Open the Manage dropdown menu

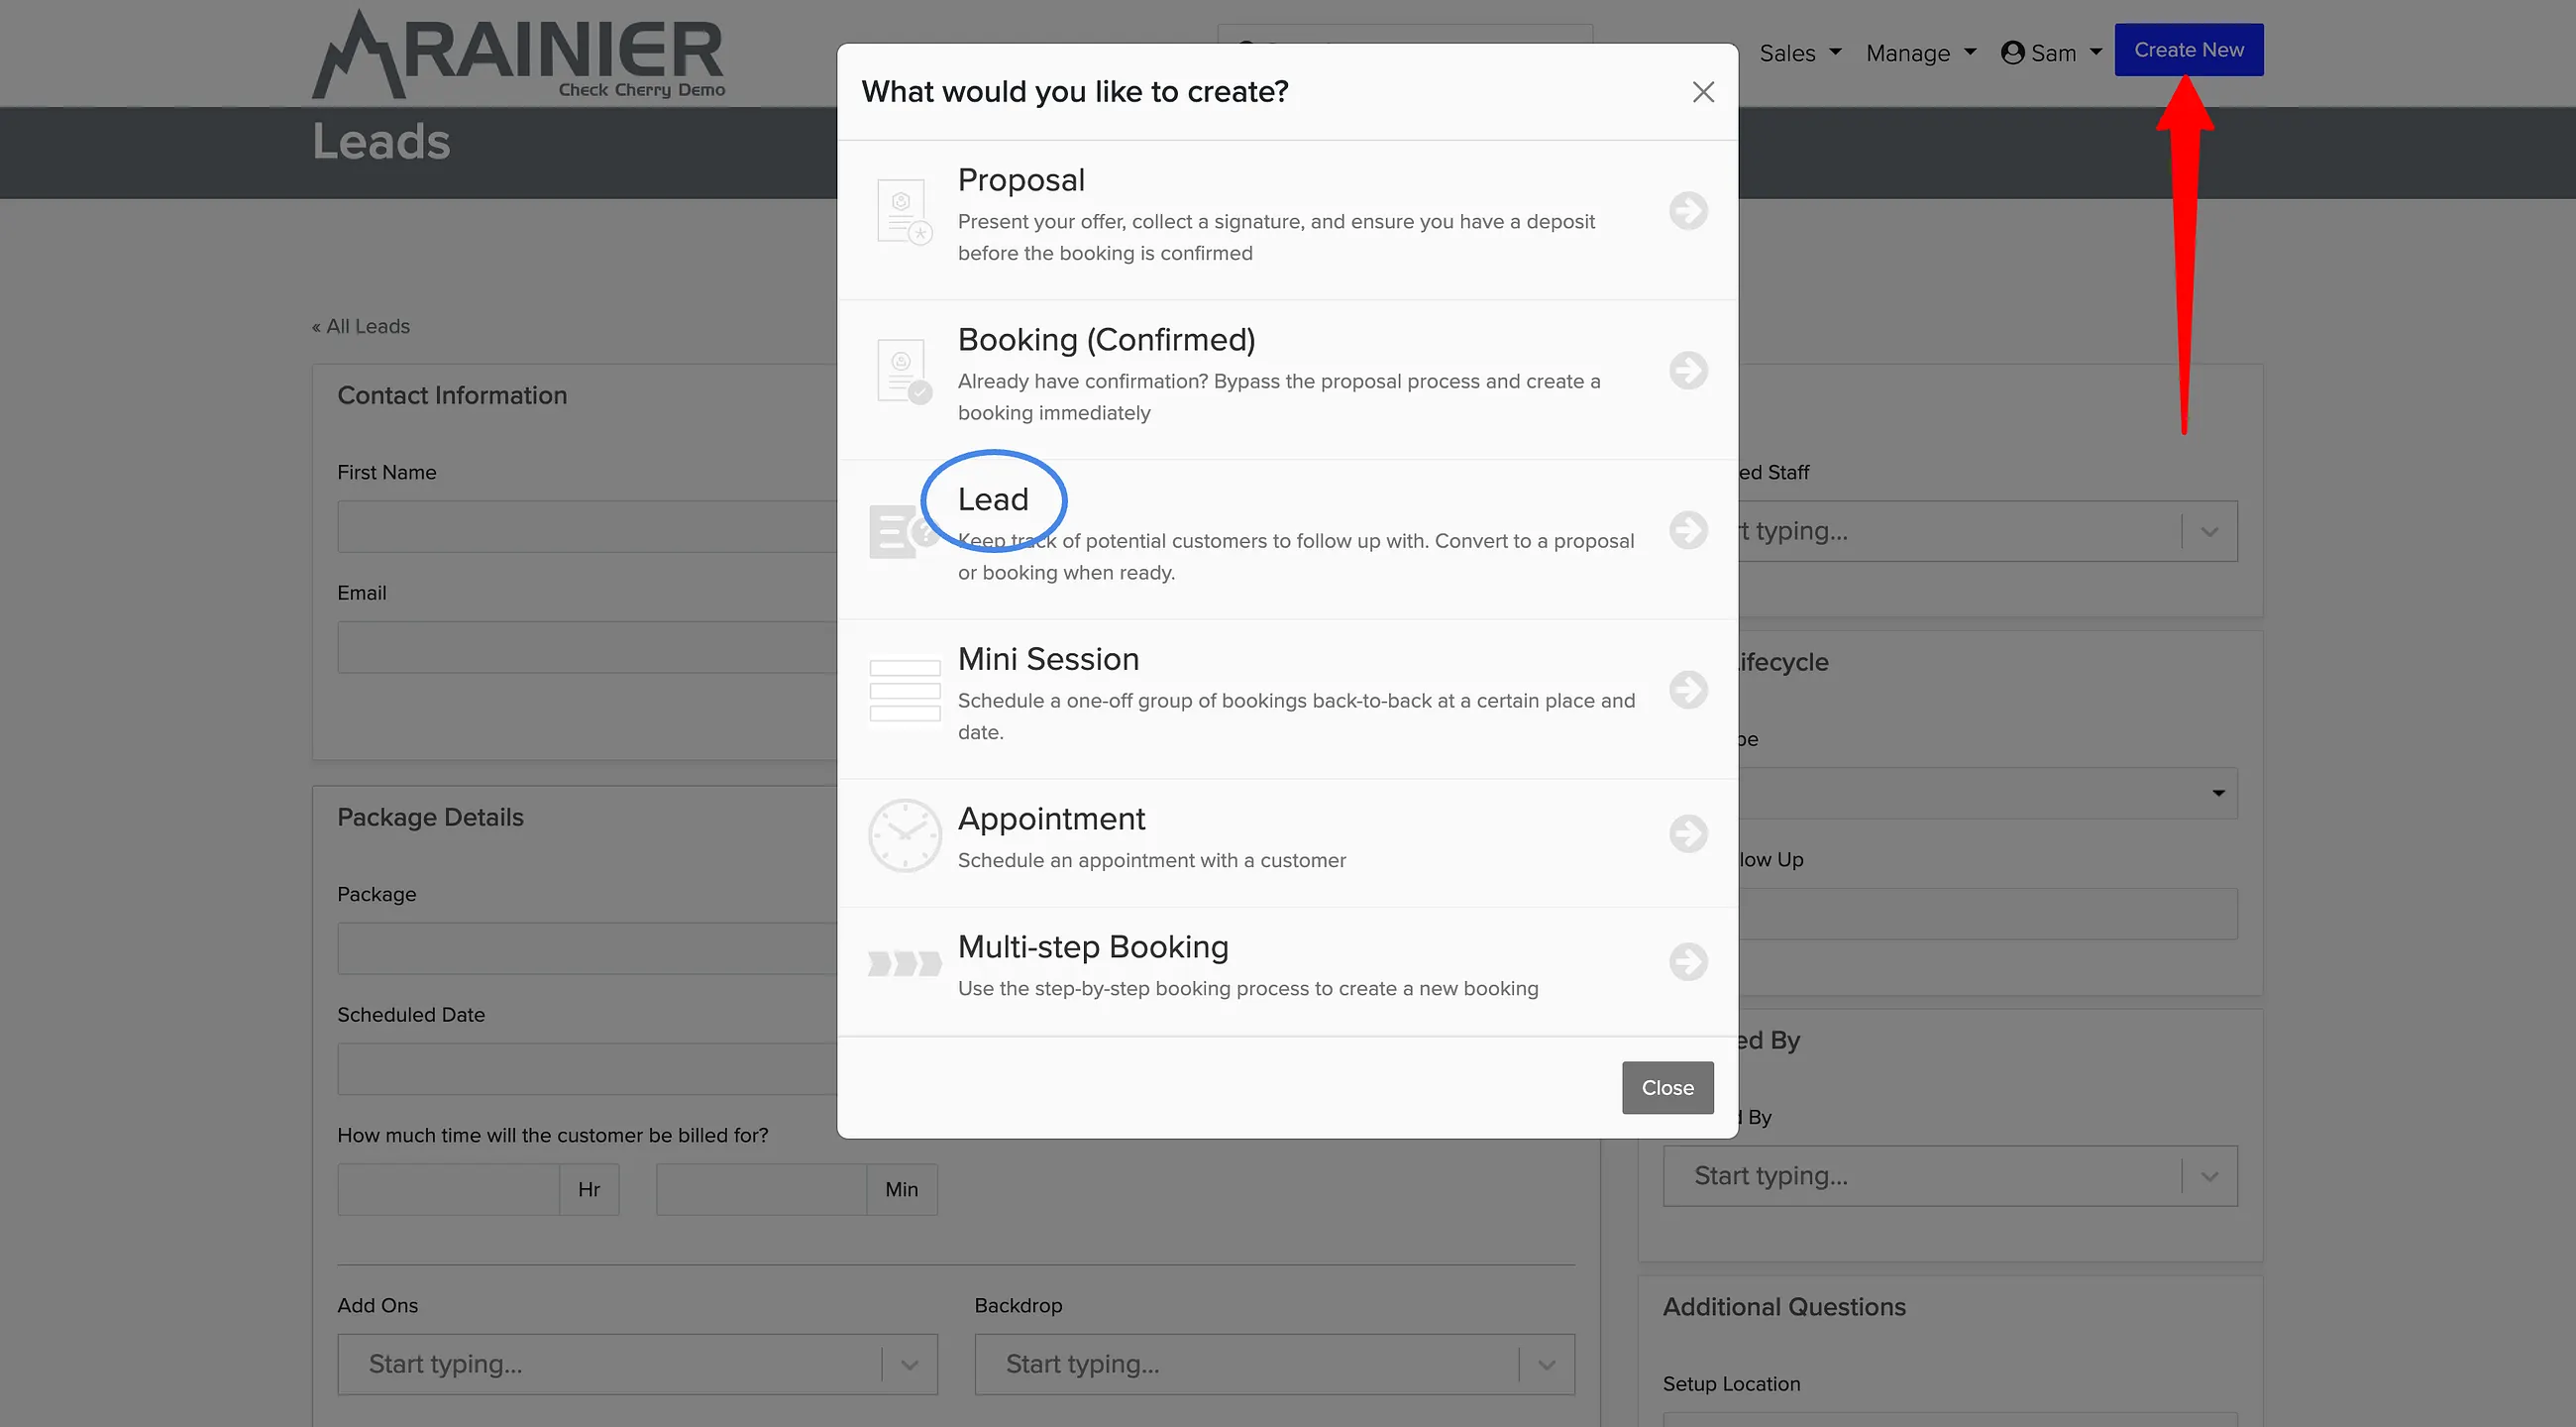click(x=1920, y=53)
